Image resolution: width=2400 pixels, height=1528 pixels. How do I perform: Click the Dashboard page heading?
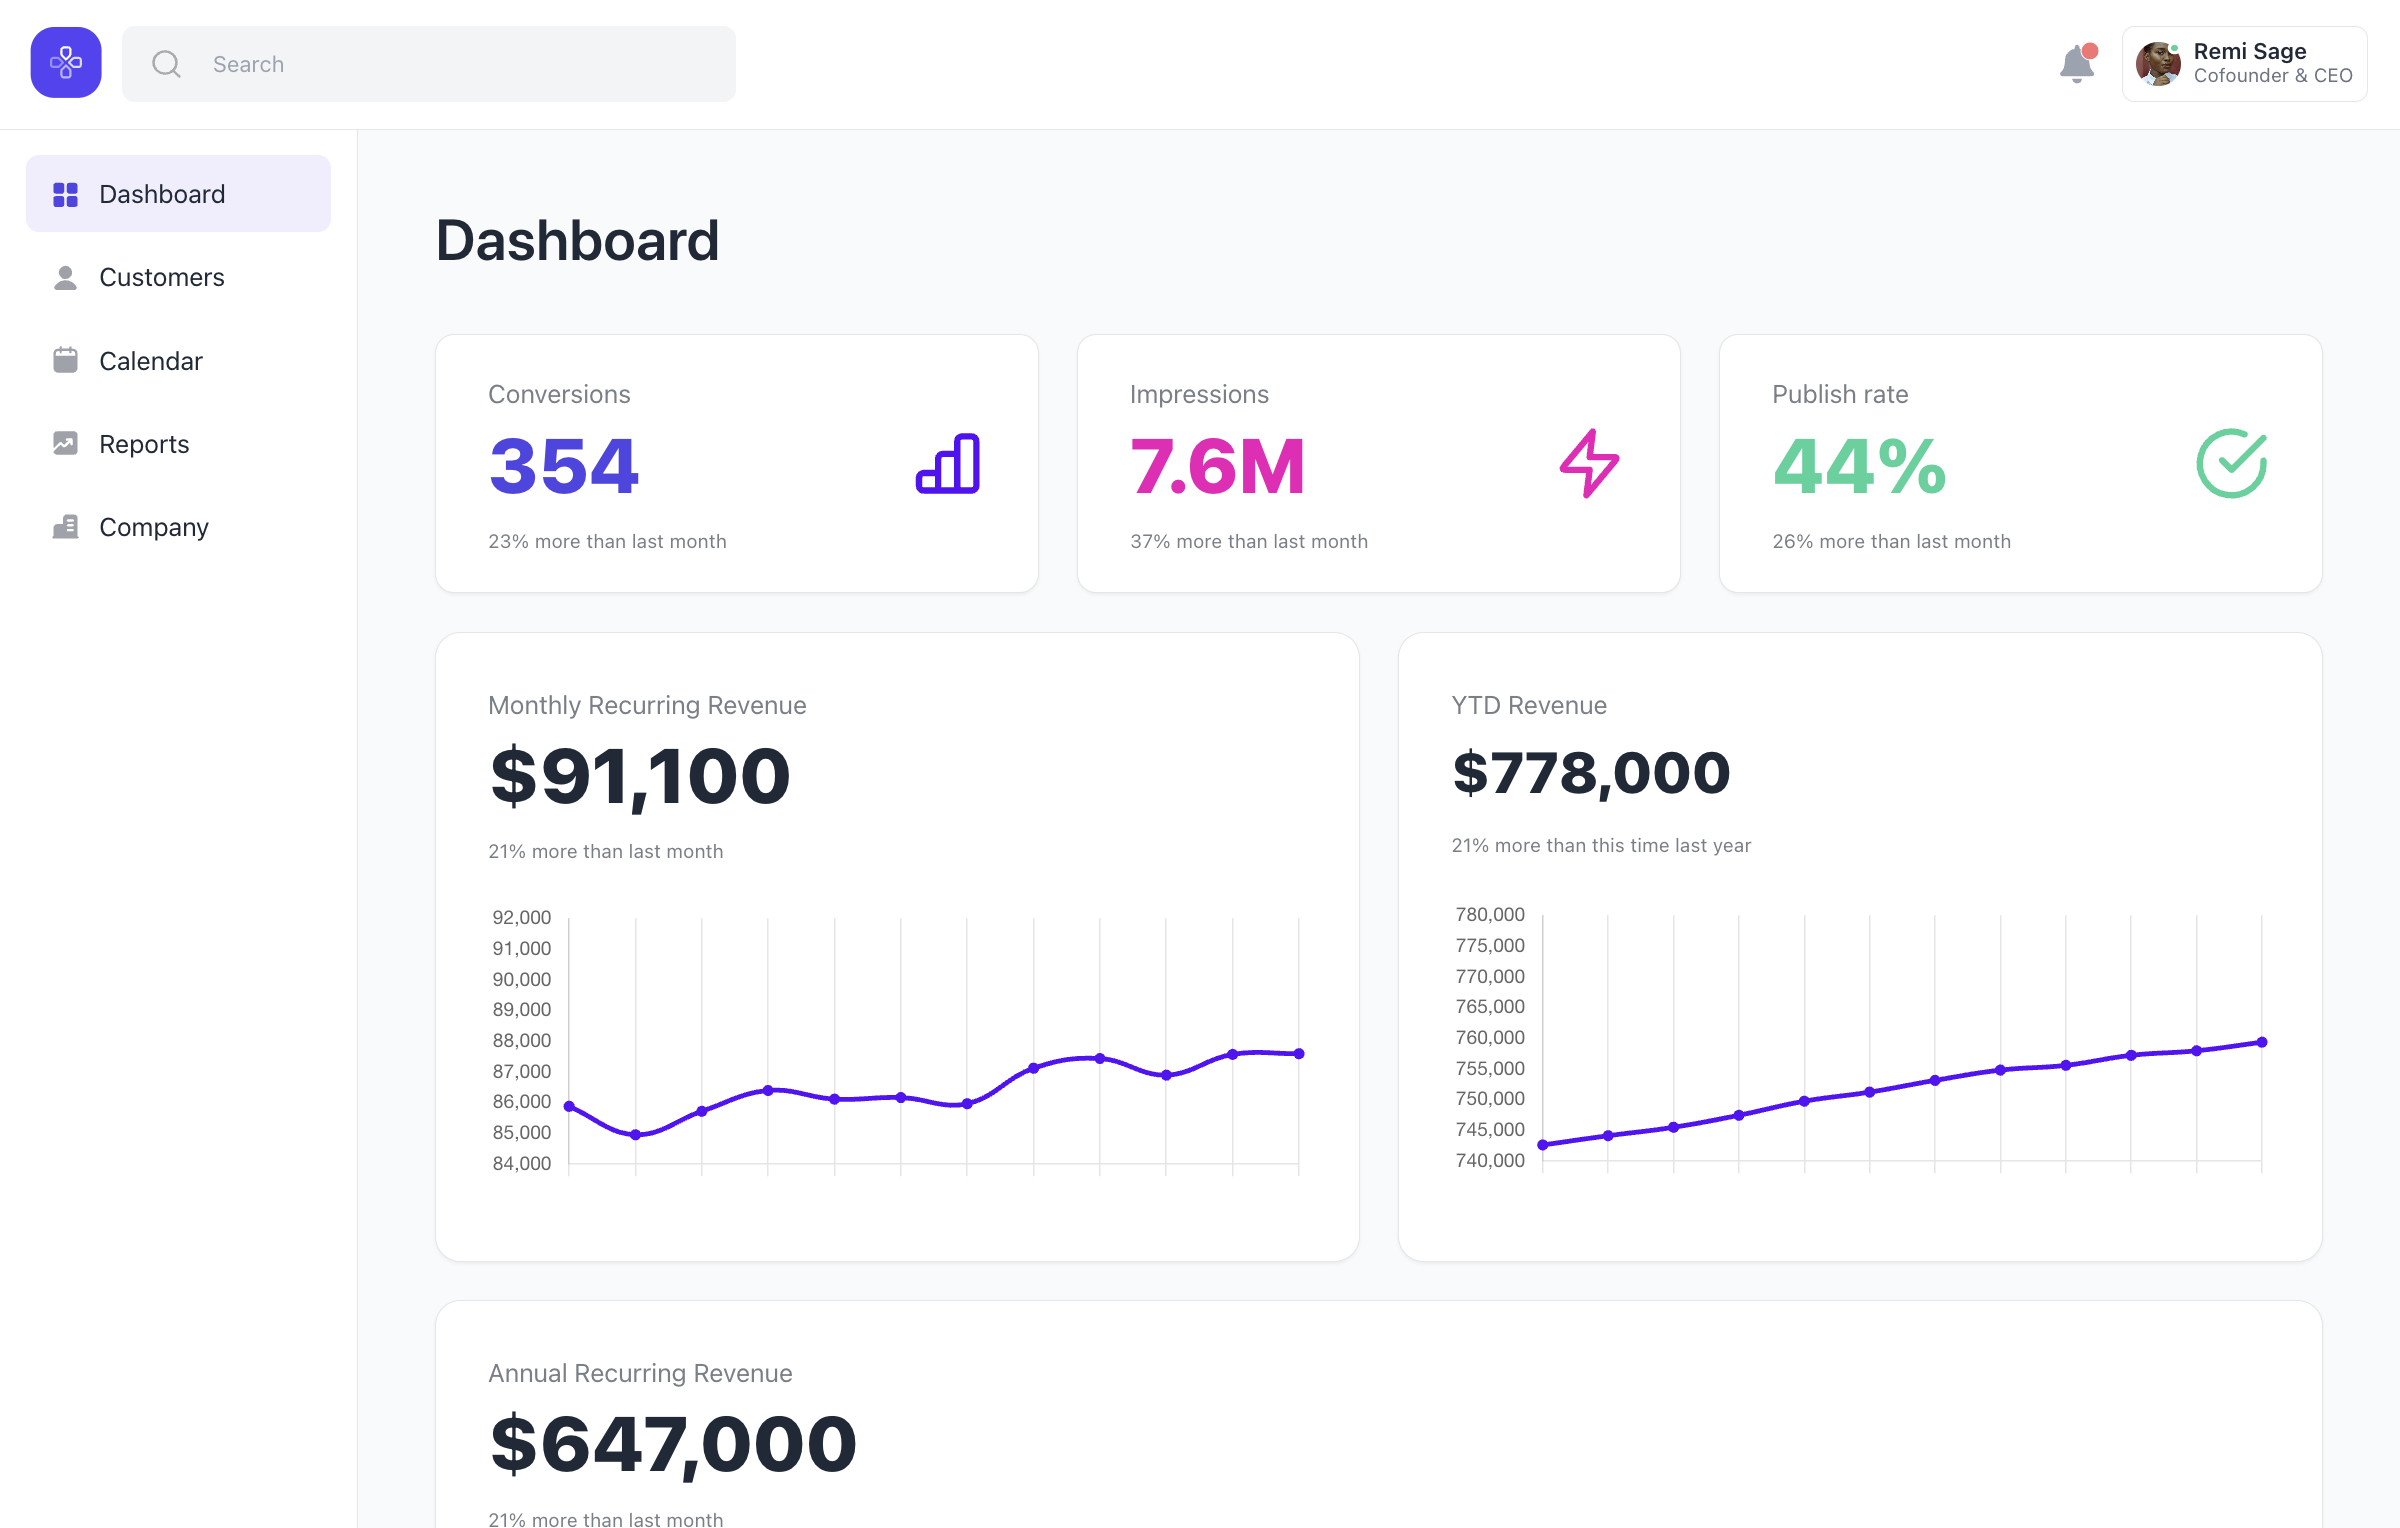[578, 241]
